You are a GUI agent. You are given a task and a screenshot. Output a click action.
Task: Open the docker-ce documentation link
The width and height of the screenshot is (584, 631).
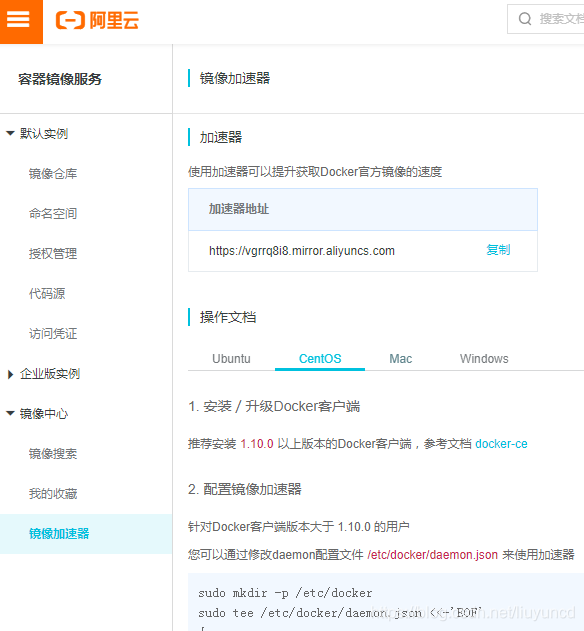click(501, 444)
